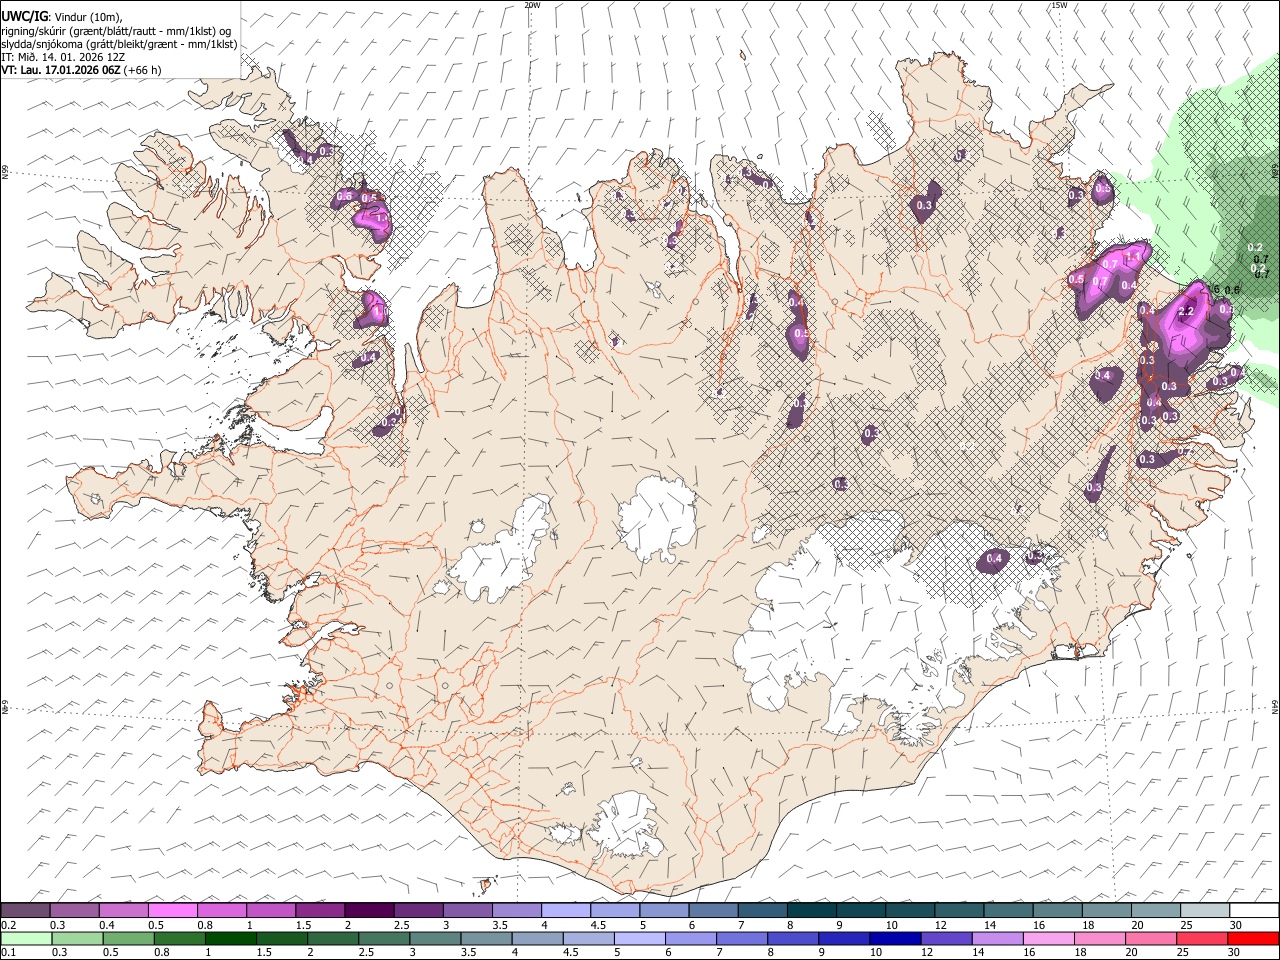1280x960 pixels.
Task: Select bottom-row lavender swatch between 14 and 16
Action: pos(996,938)
